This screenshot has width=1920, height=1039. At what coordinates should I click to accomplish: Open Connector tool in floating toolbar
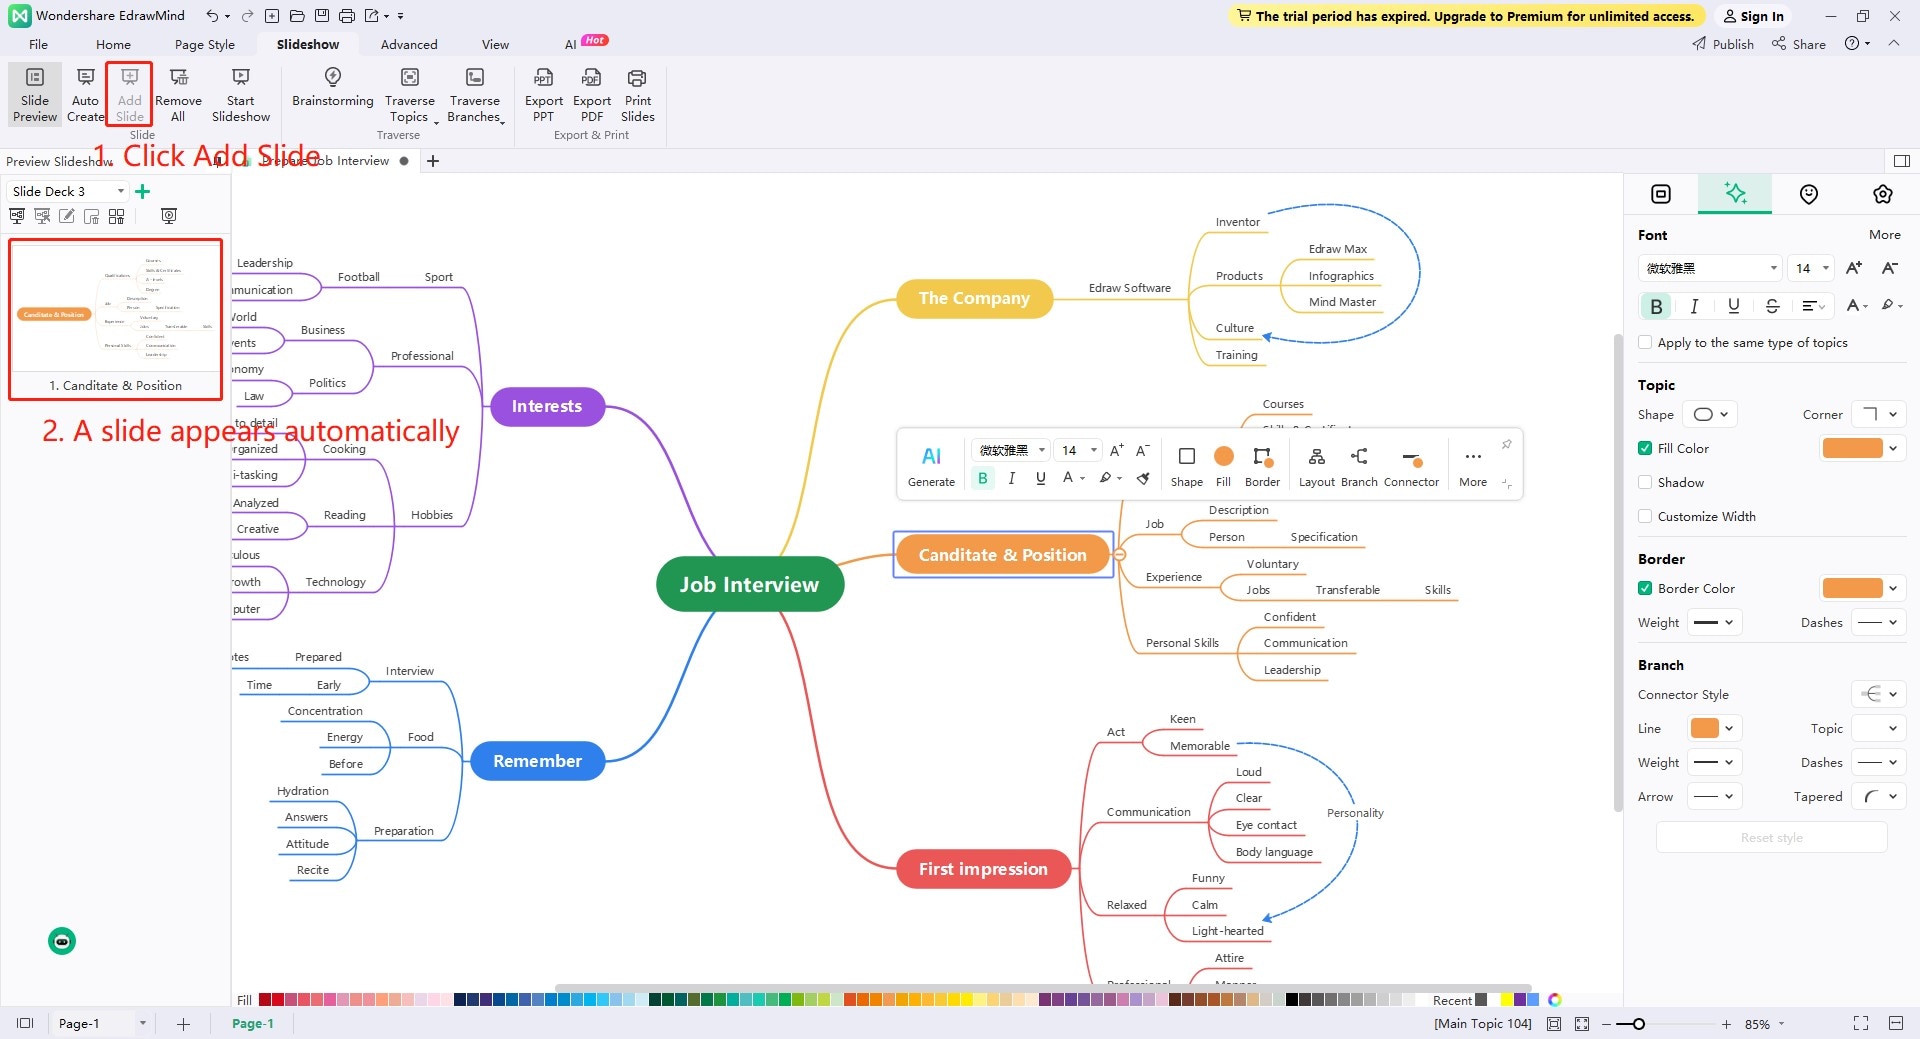[1411, 466]
